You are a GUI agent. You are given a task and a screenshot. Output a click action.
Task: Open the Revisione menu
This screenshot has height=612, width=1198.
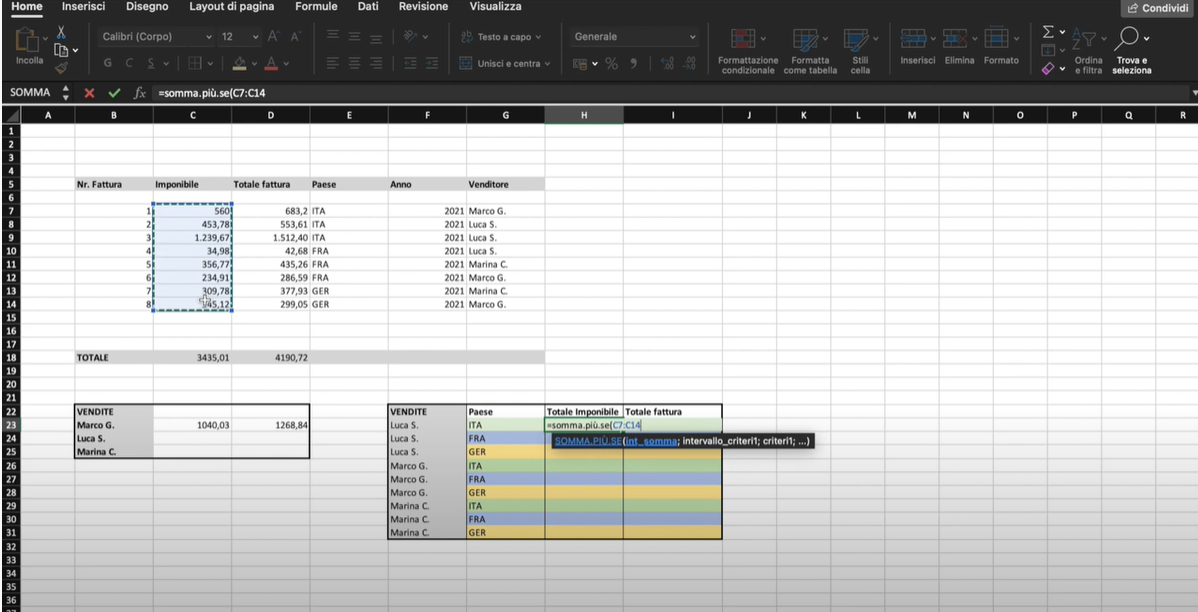click(423, 7)
